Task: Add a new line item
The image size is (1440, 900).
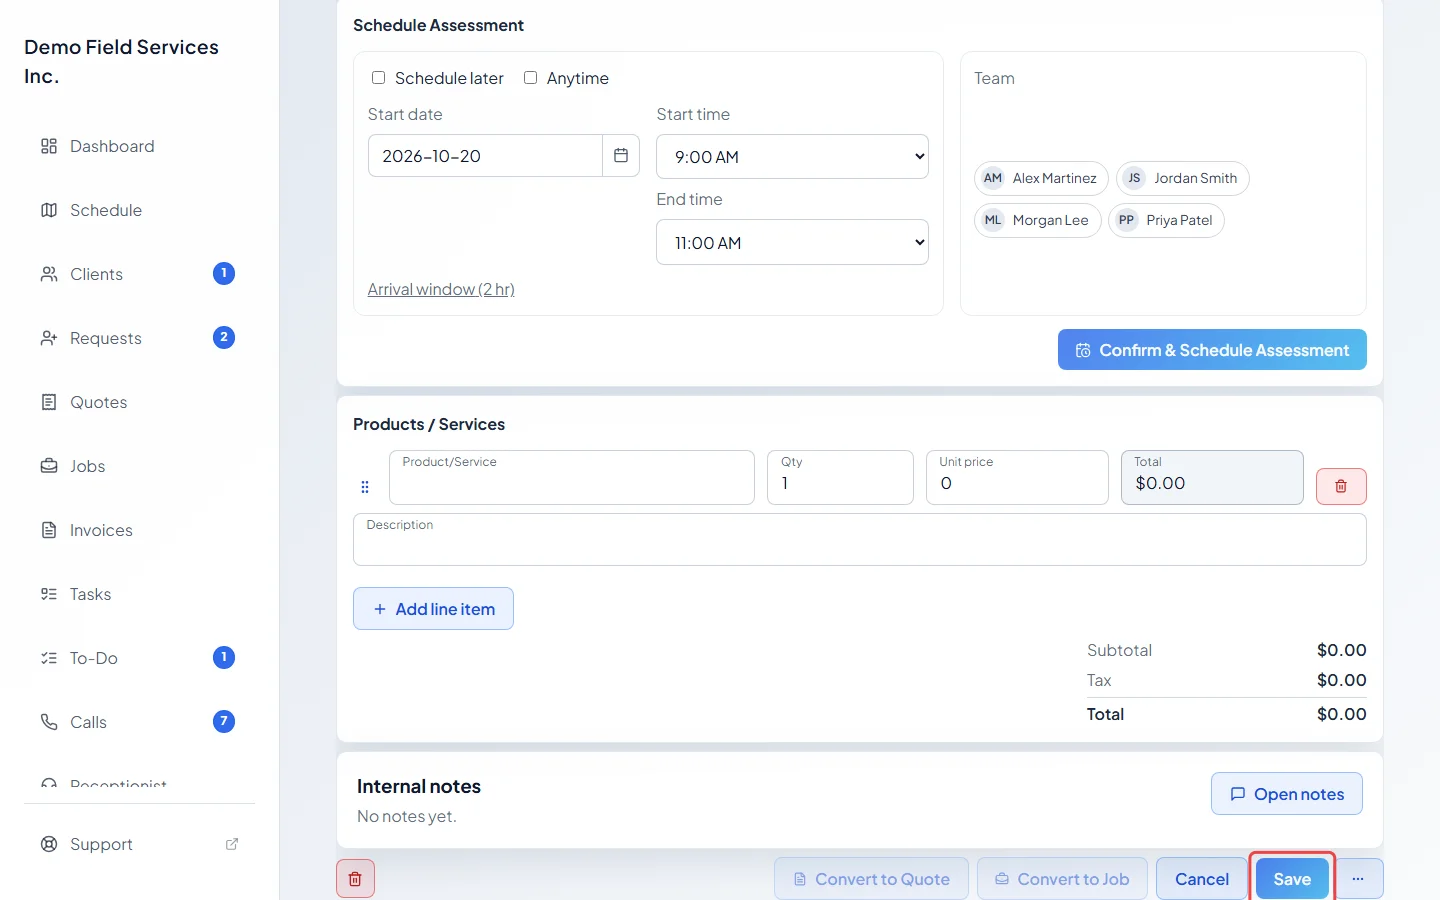Action: (433, 609)
